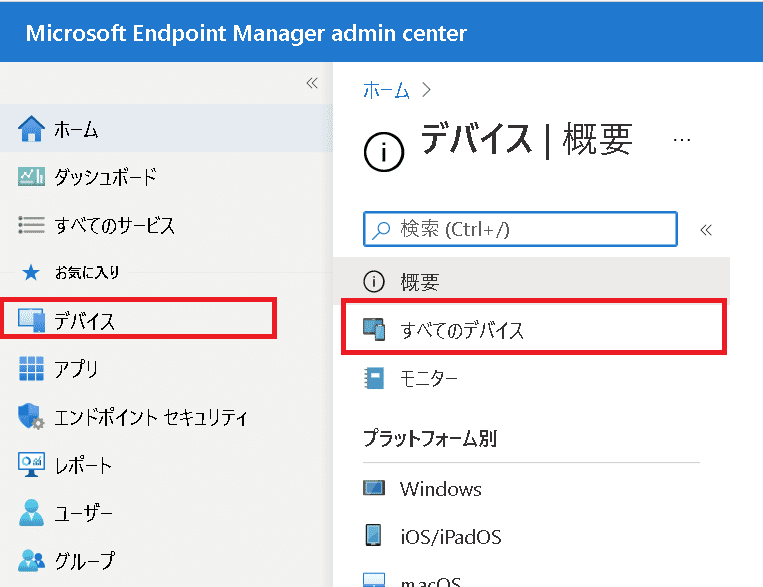Click the ホーム breadcrumb link
The image size is (763, 587).
(x=386, y=90)
